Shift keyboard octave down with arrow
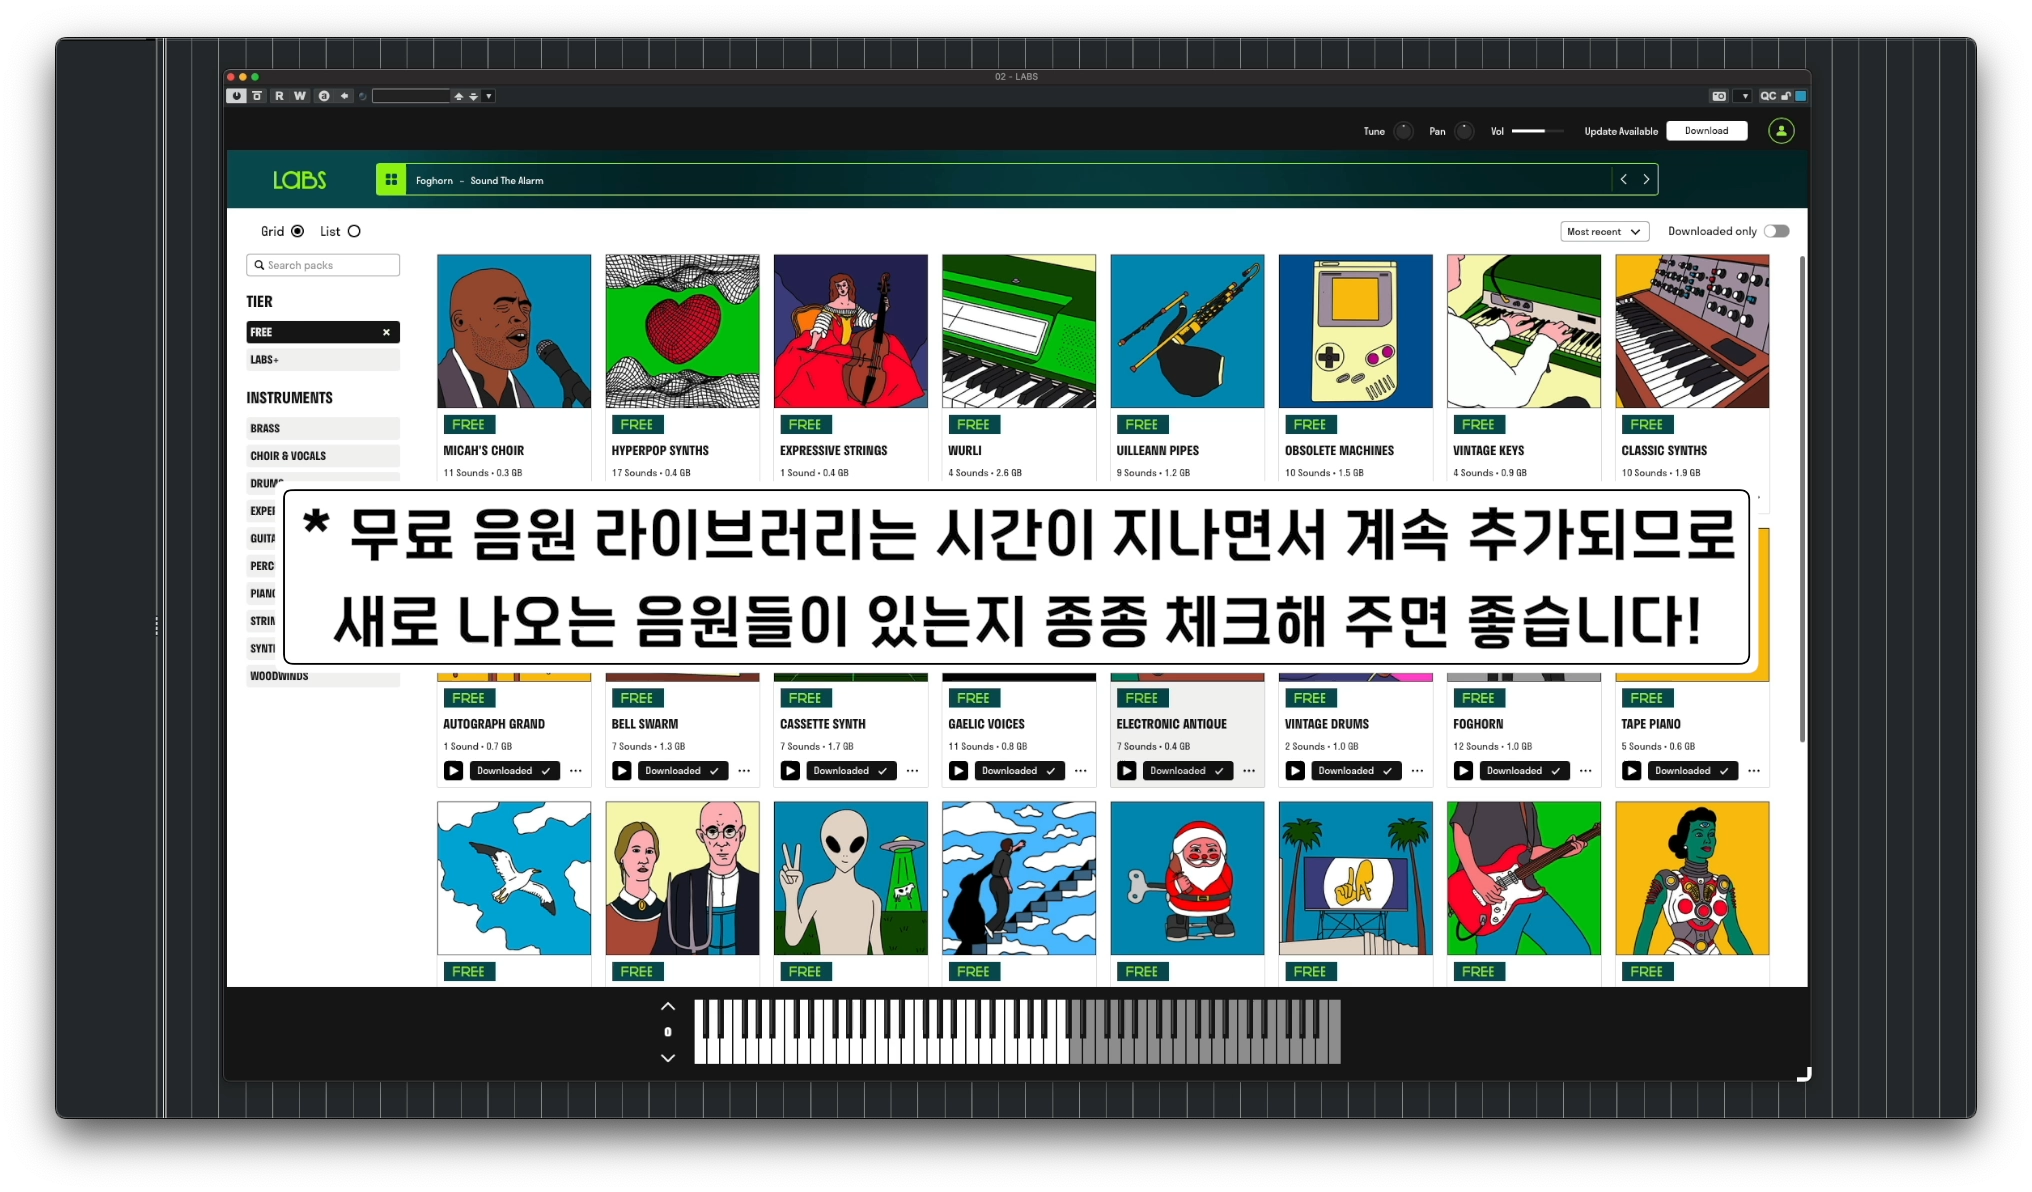2032x1192 pixels. click(x=668, y=1058)
